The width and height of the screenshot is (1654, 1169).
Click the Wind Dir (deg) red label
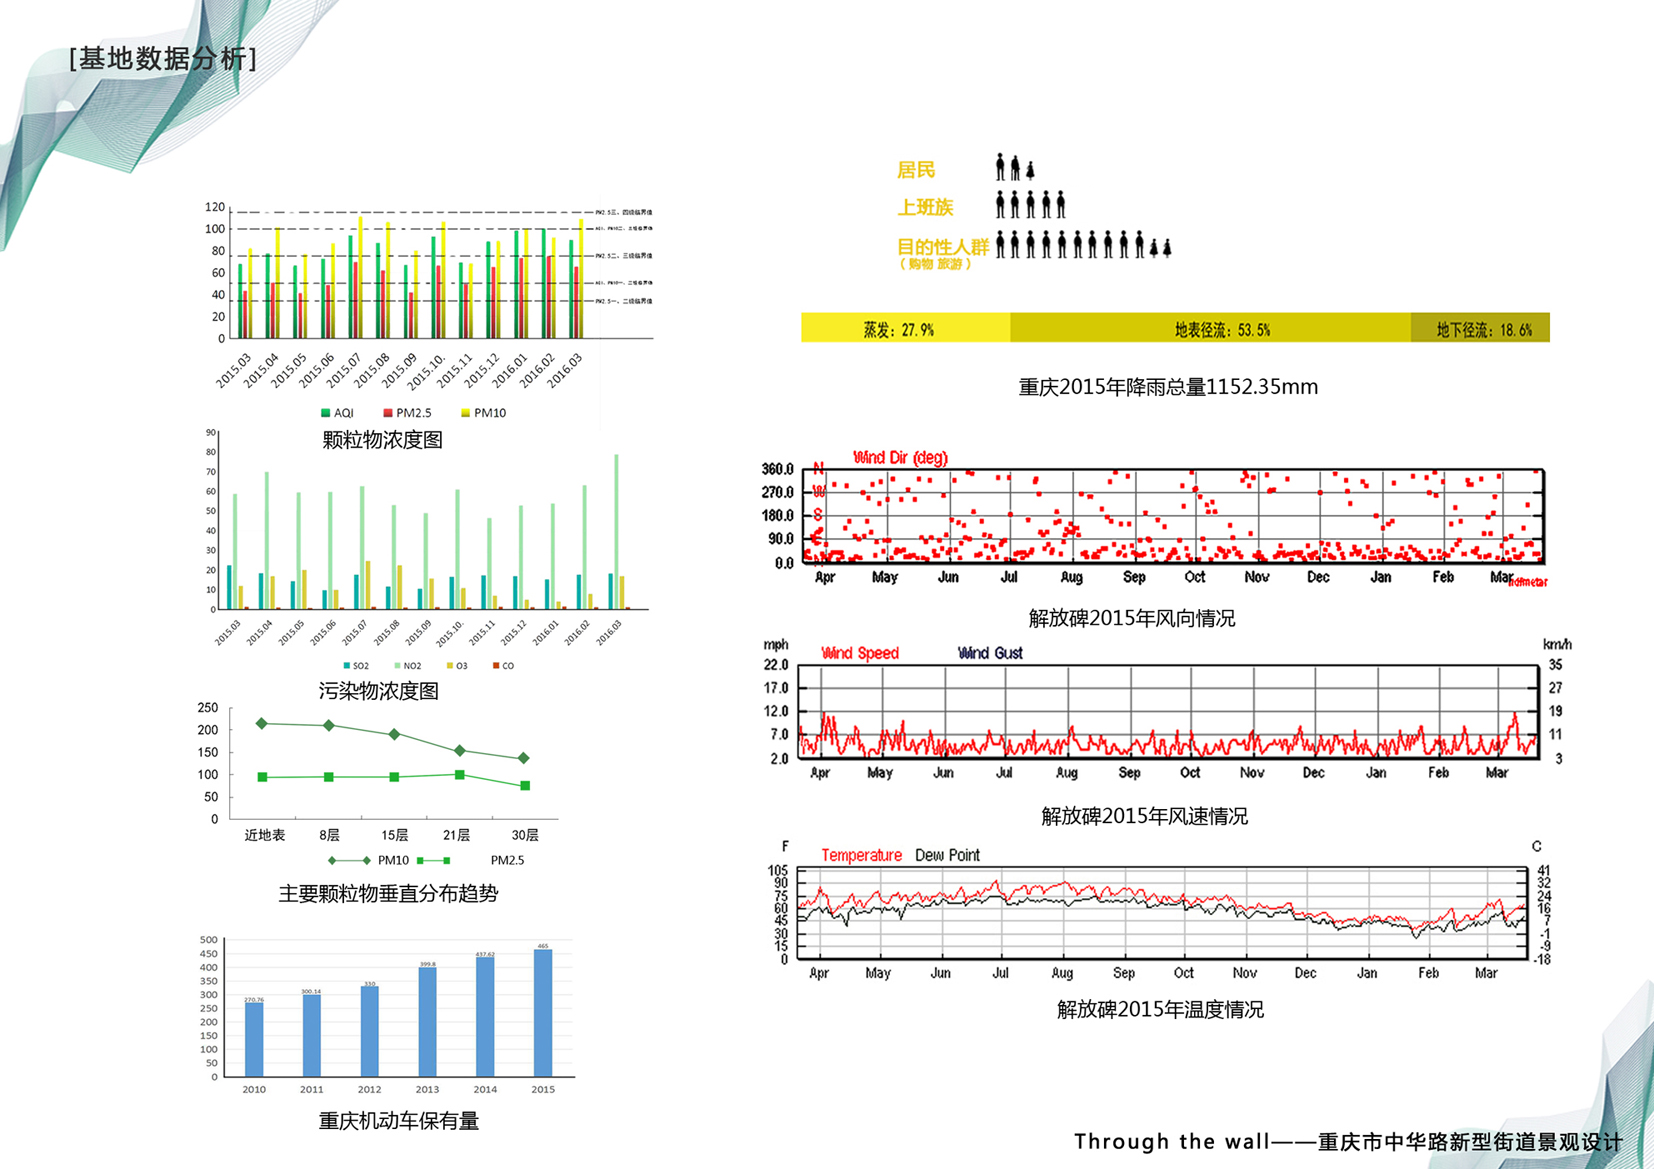(900, 458)
